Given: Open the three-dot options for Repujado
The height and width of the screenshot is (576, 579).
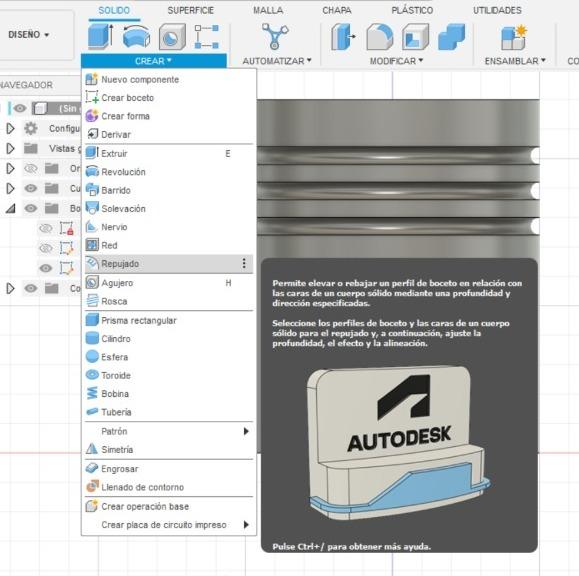Looking at the screenshot, I should [x=244, y=263].
